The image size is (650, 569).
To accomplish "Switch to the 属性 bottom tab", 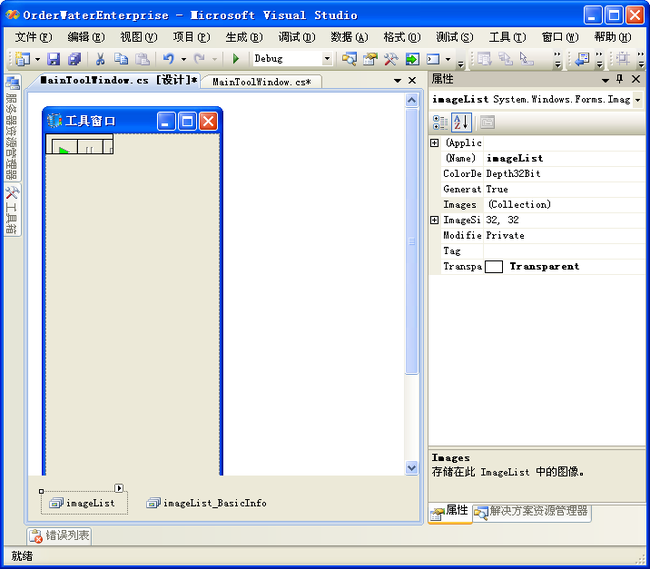I will coord(450,512).
